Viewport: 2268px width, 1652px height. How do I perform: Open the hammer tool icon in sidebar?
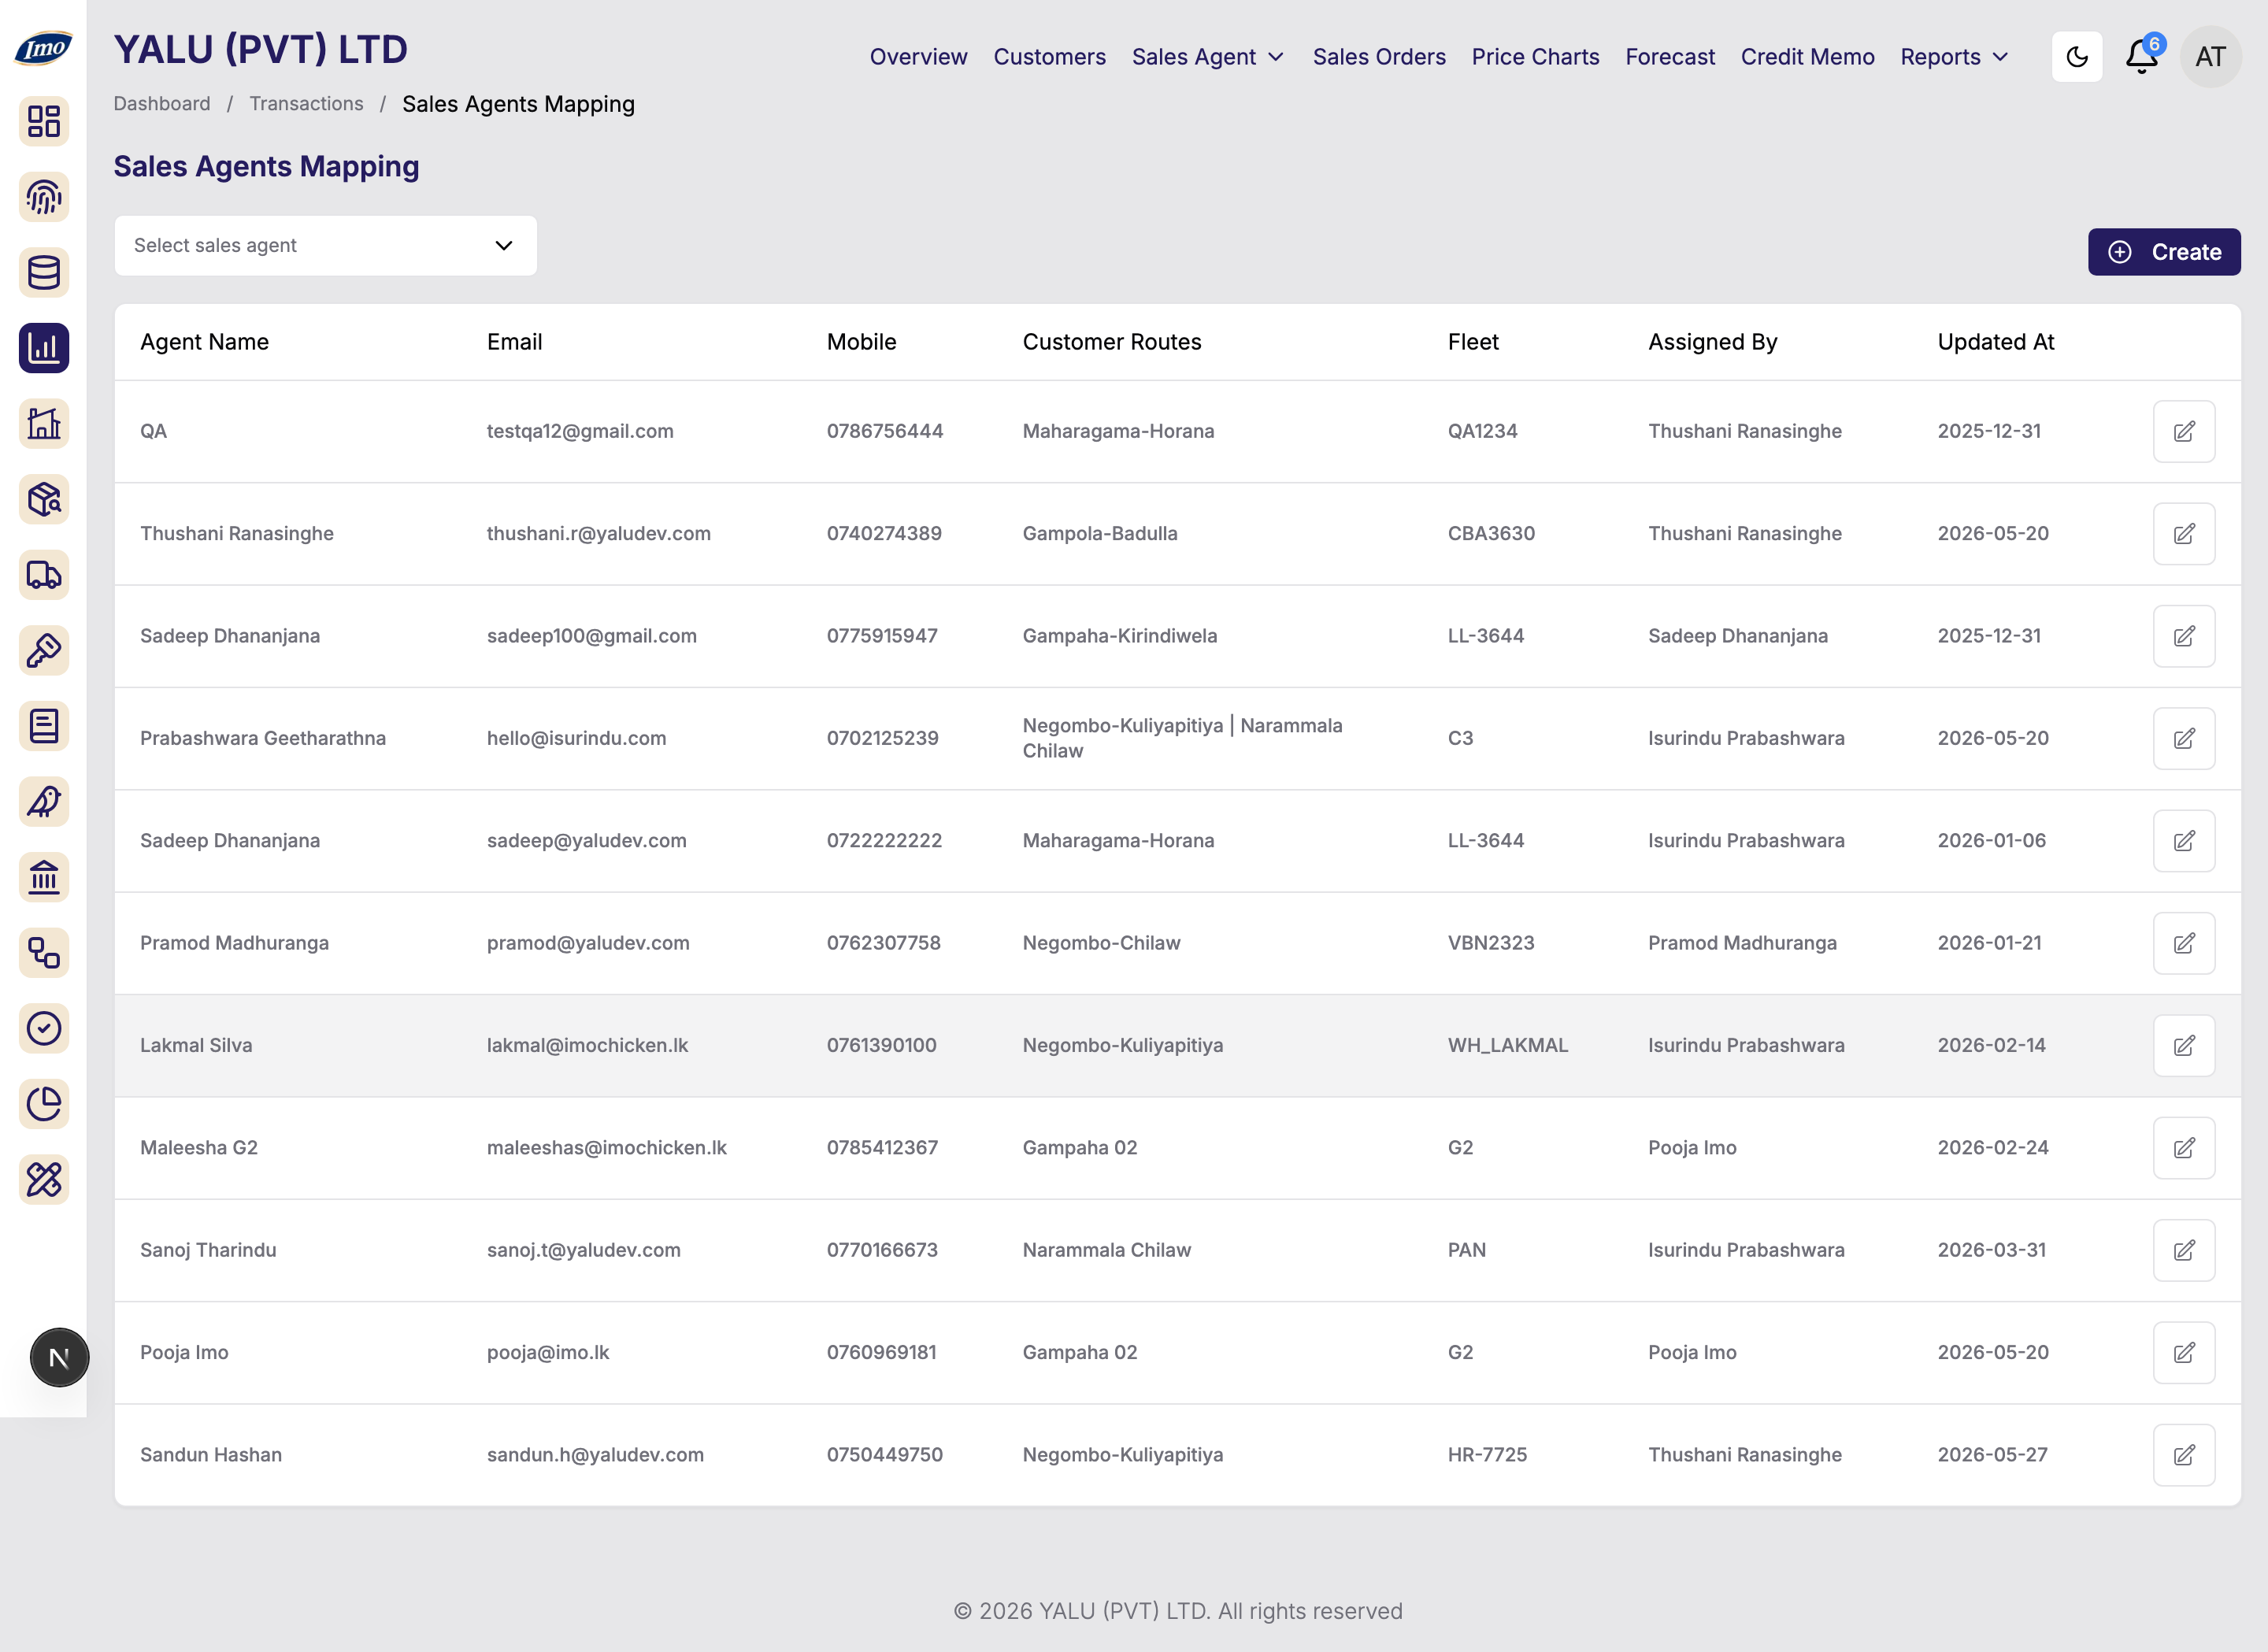(x=44, y=650)
